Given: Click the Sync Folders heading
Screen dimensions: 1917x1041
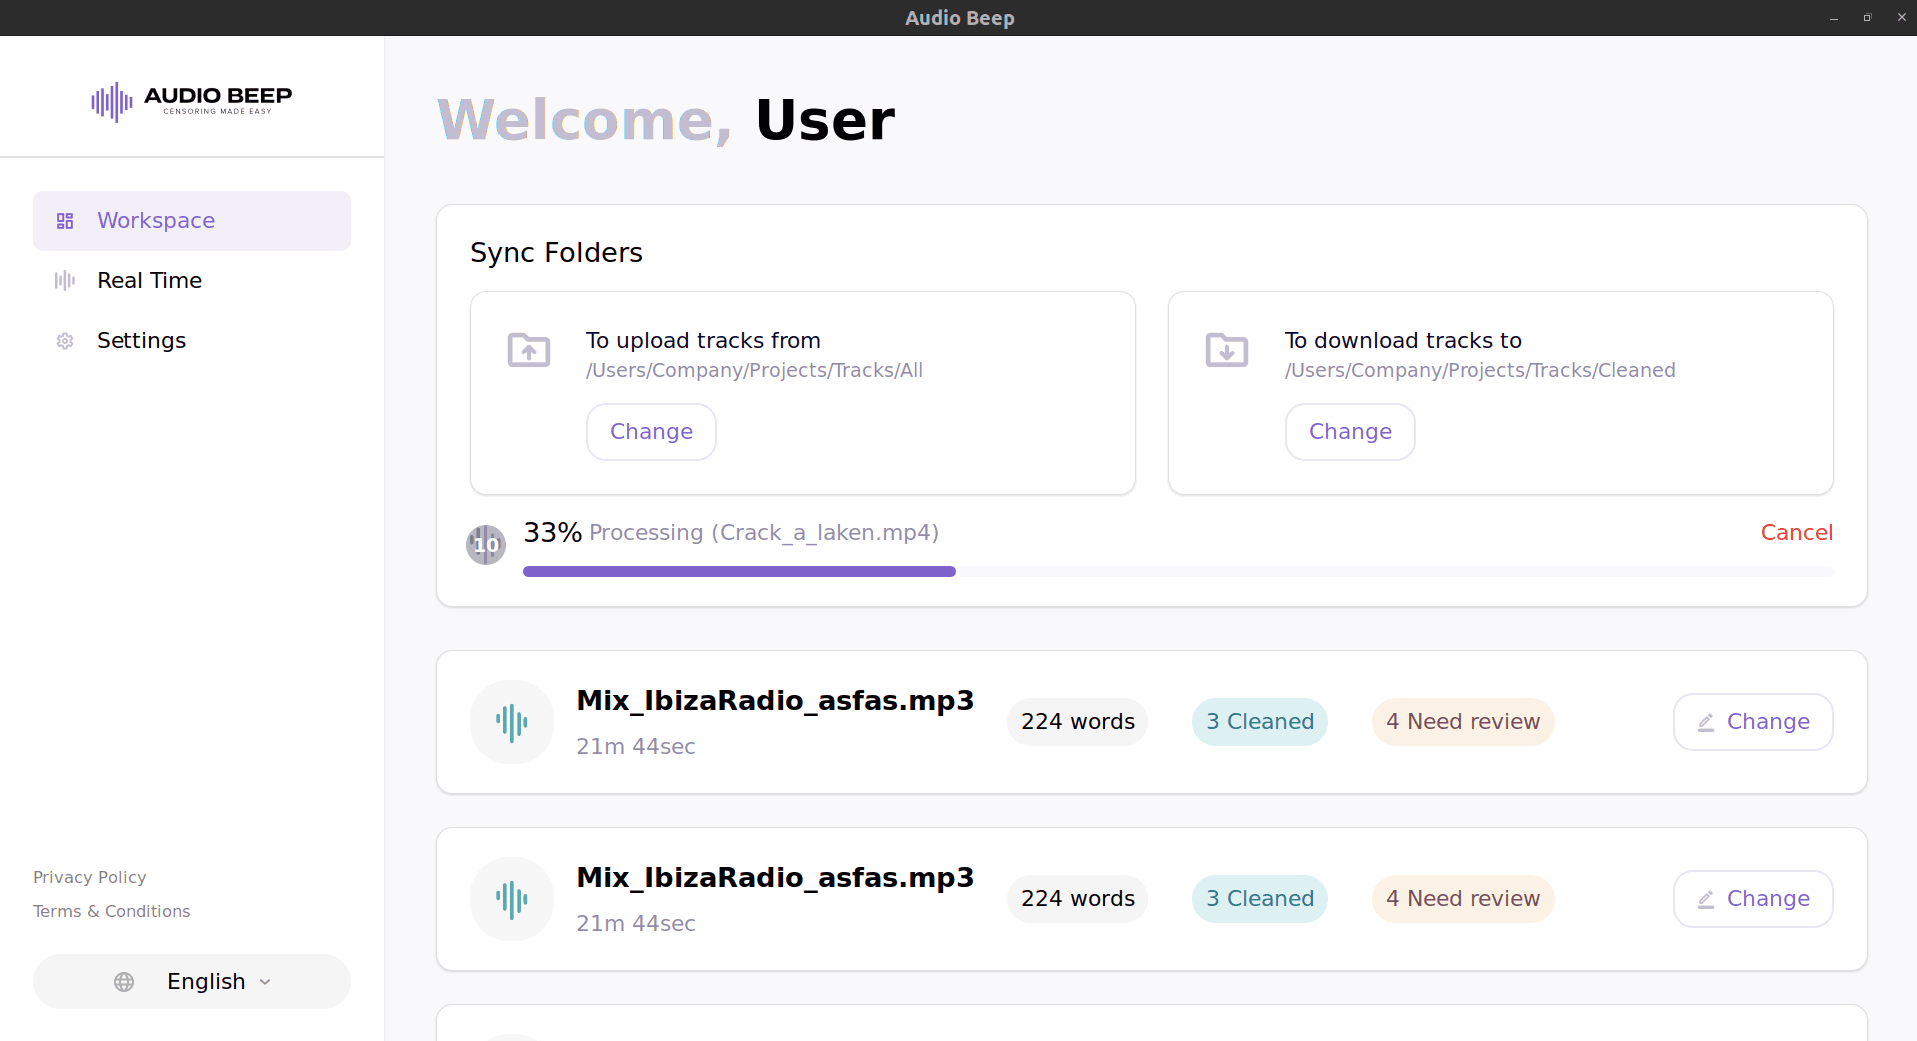Looking at the screenshot, I should coord(557,253).
